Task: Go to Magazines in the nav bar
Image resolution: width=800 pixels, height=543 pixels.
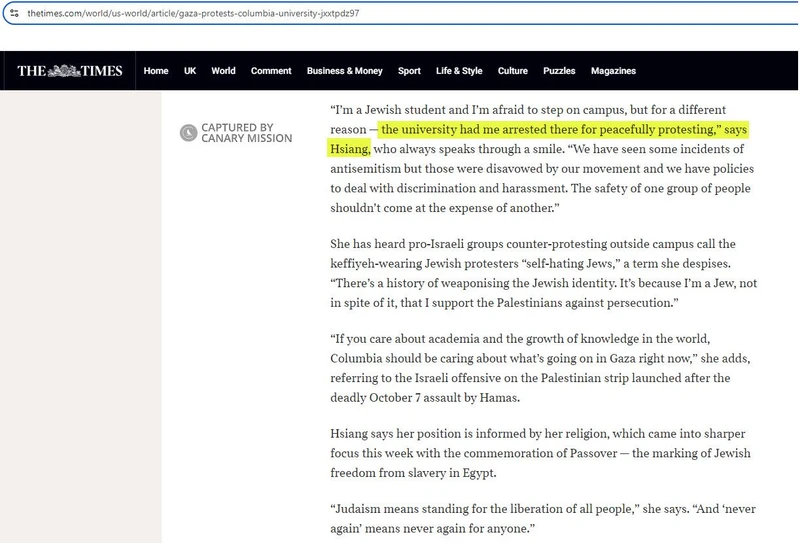Action: tap(613, 71)
